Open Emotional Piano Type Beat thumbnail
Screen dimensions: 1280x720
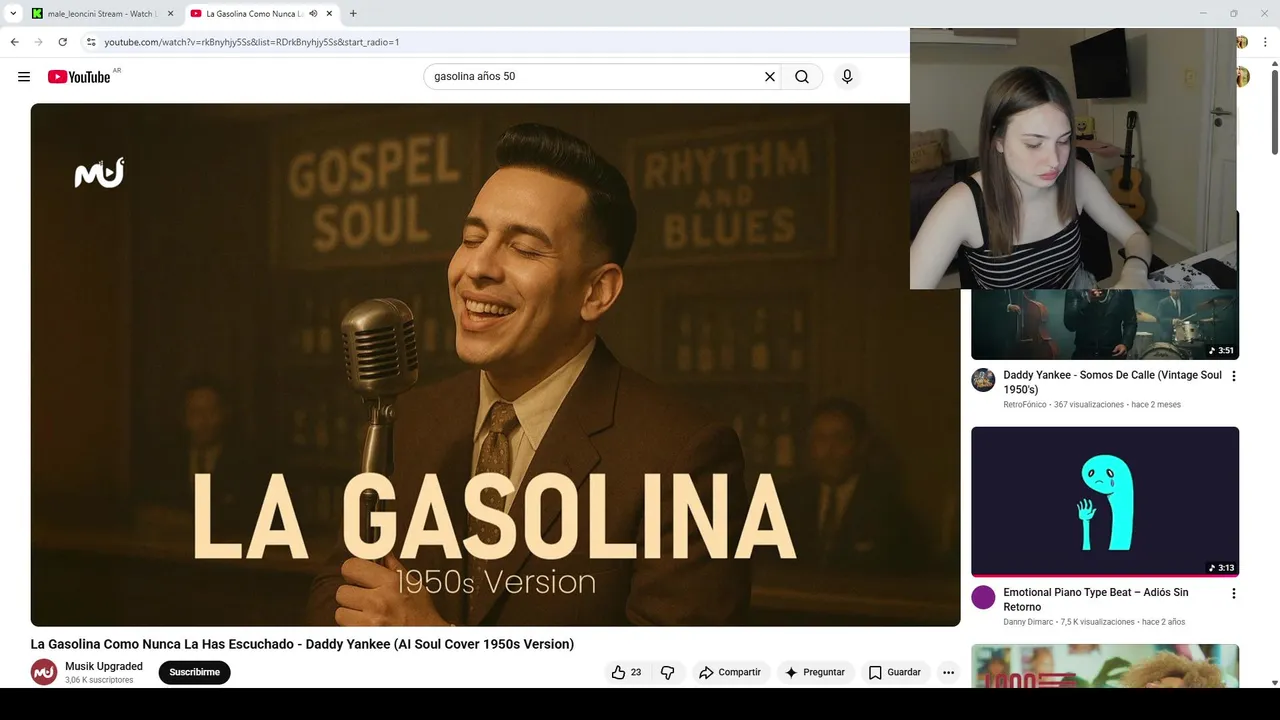click(x=1105, y=502)
